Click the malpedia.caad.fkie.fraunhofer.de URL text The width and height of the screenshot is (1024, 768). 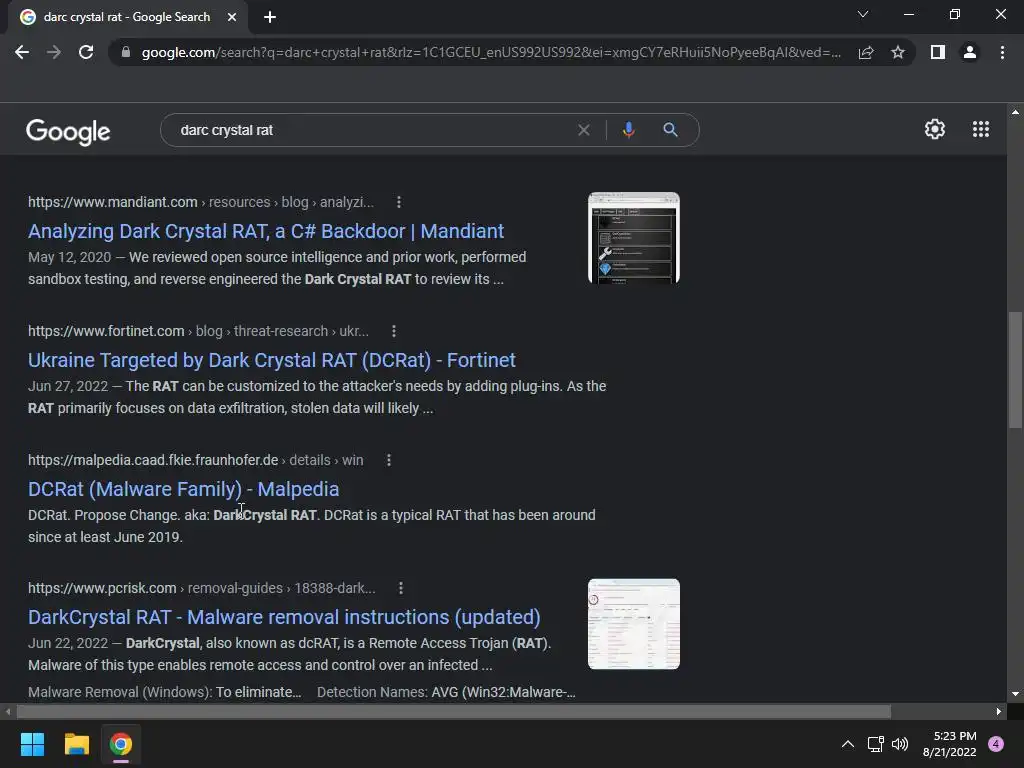click(153, 460)
